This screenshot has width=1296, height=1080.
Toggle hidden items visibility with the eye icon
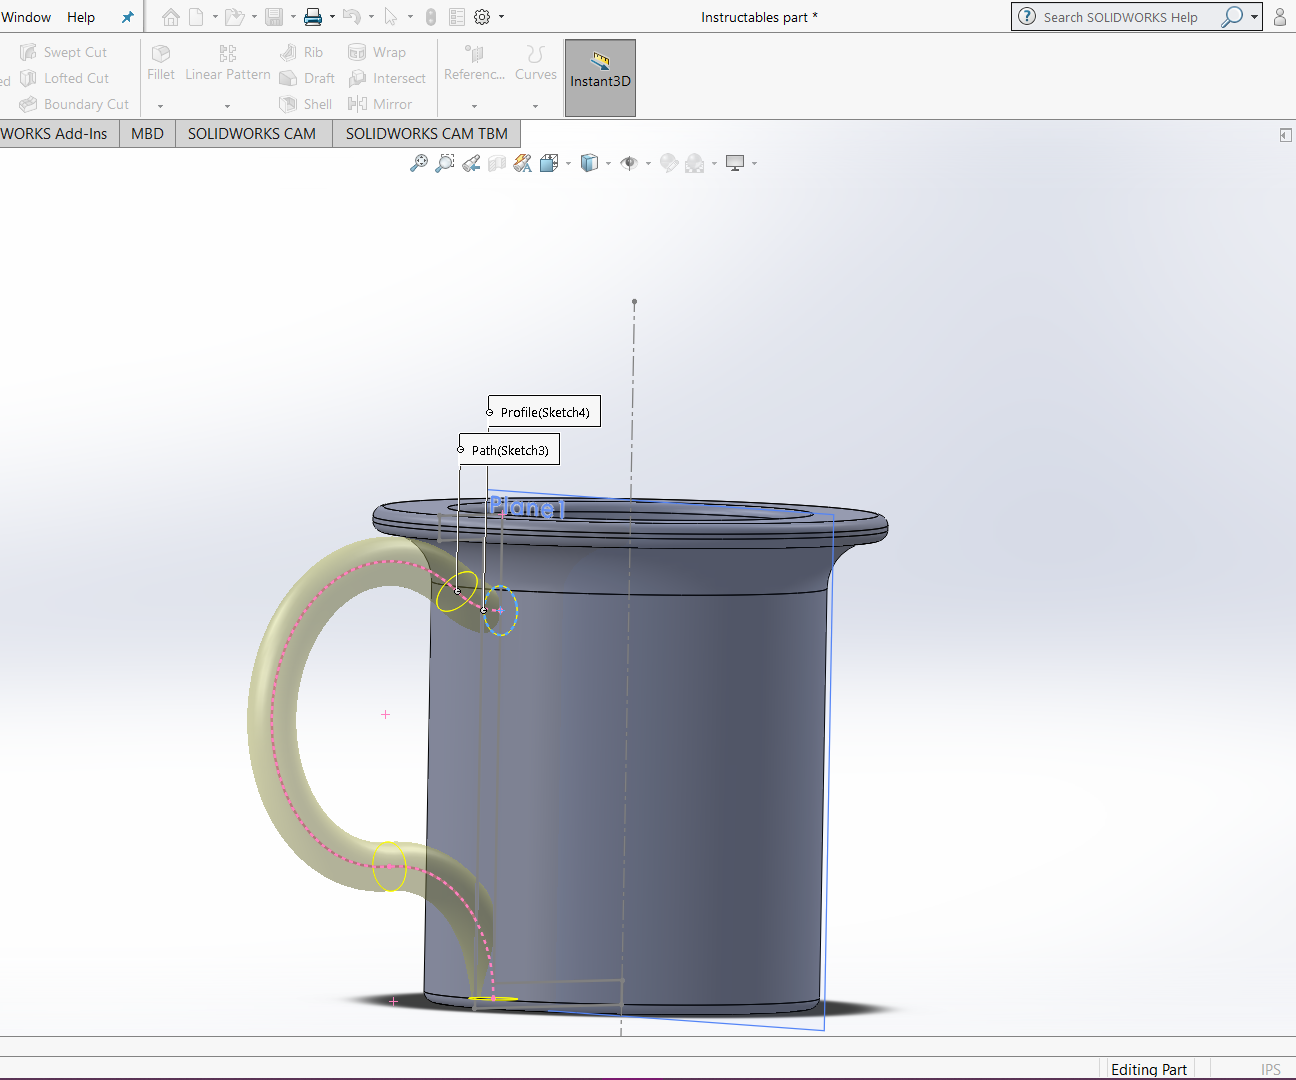coord(630,162)
